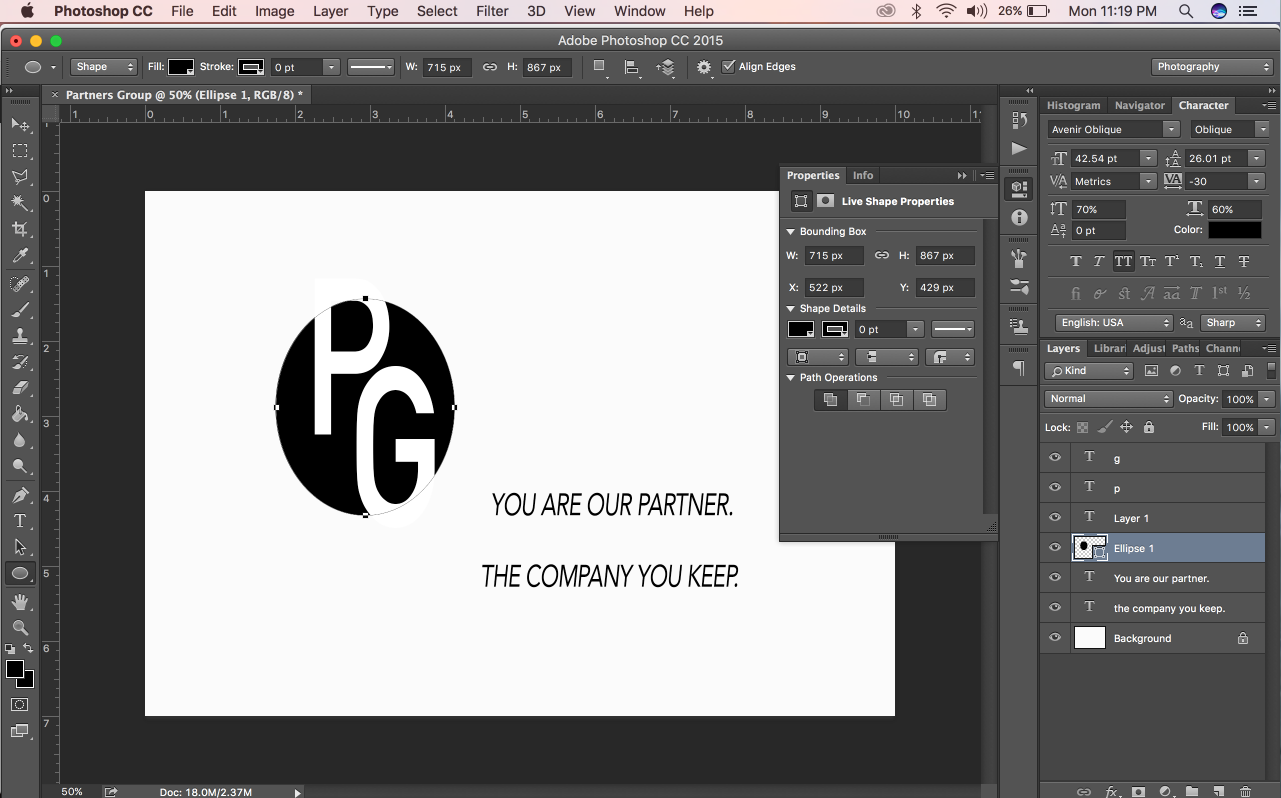Open the Info tab in Properties panel

tap(863, 175)
